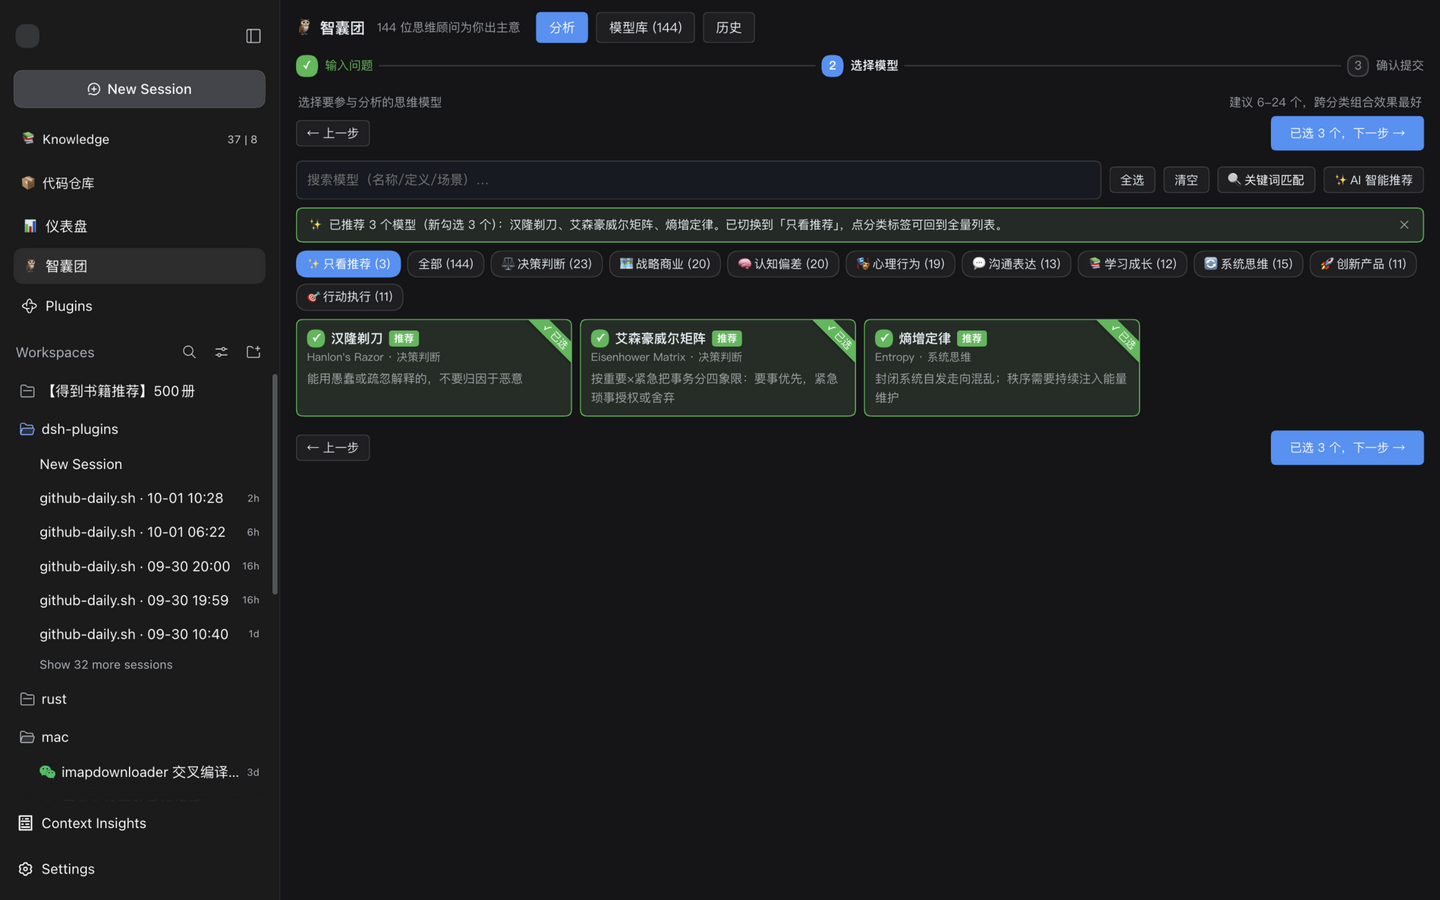Add a new workspace folder
Image resolution: width=1440 pixels, height=900 pixels.
[x=253, y=352]
